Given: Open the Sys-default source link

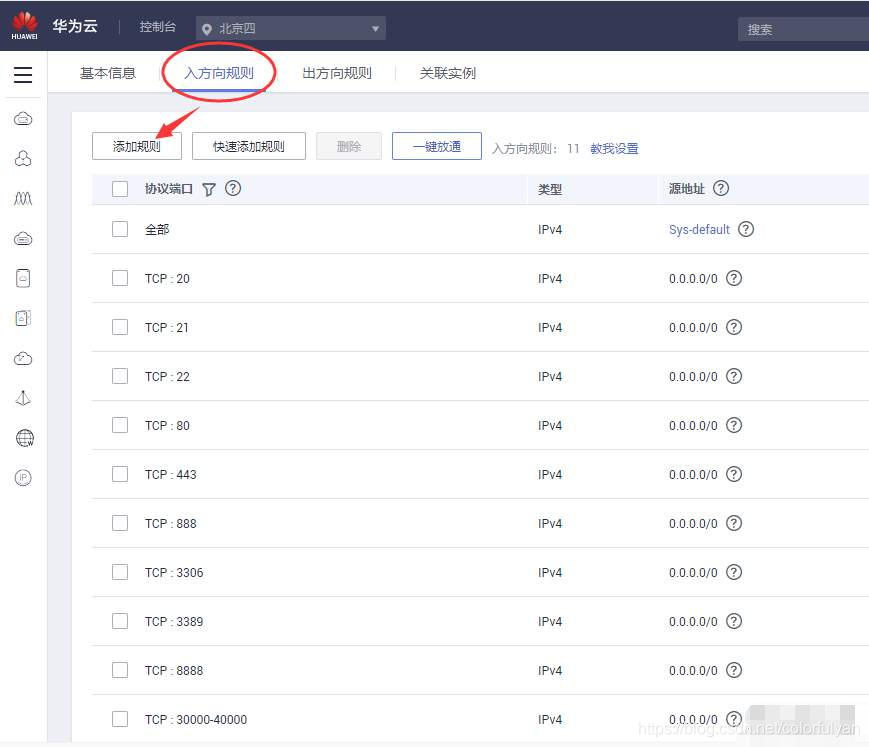Looking at the screenshot, I should tap(699, 229).
